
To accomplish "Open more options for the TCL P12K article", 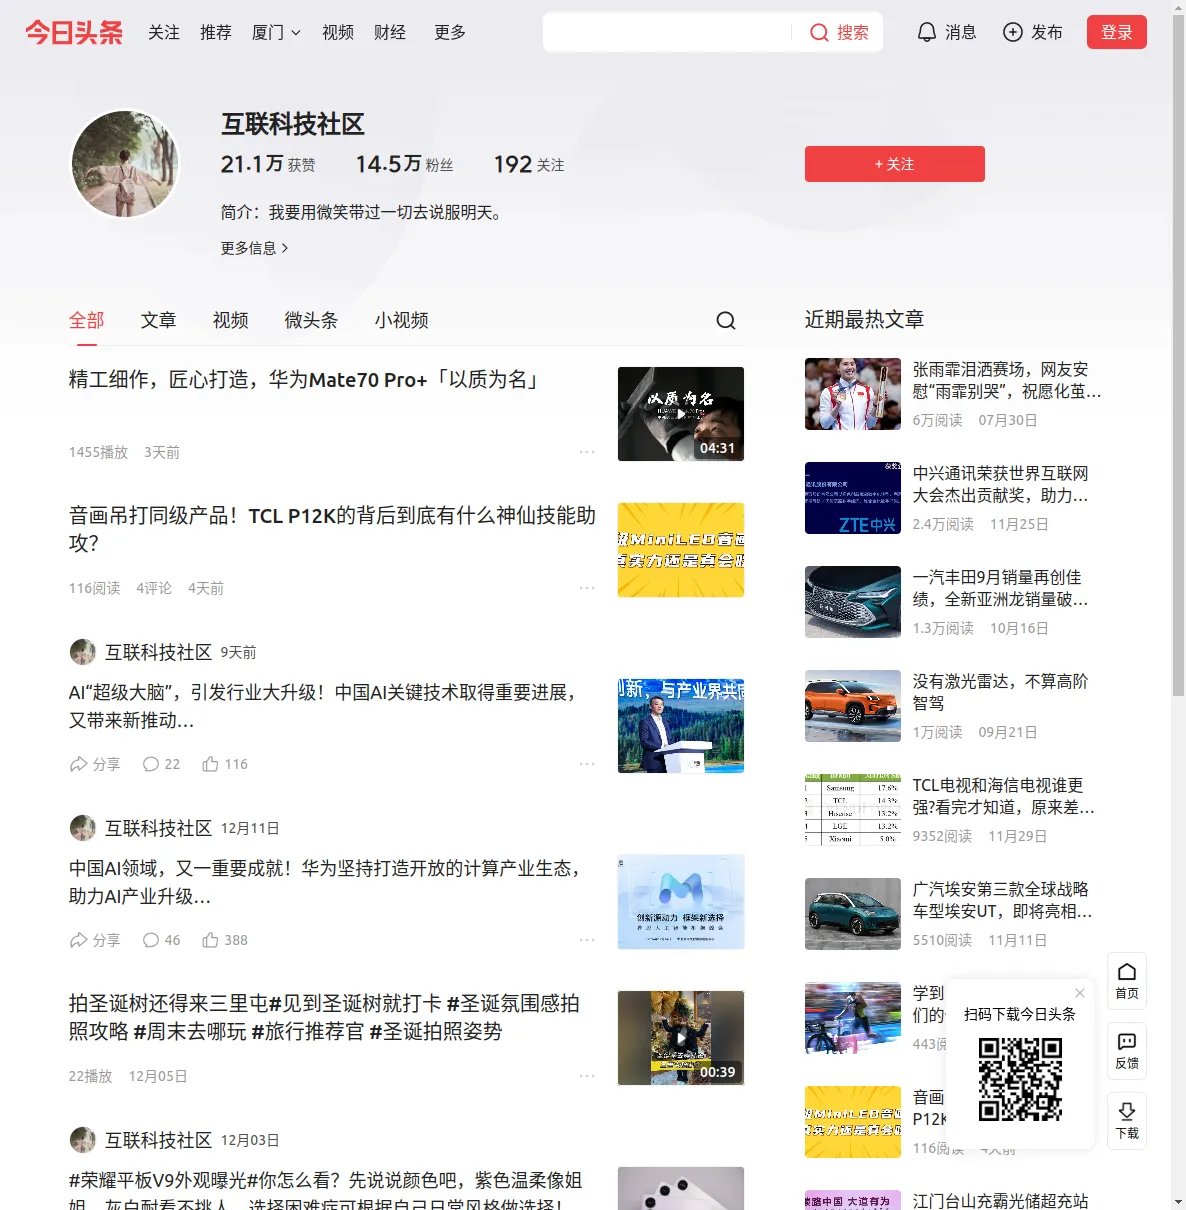I will [x=587, y=588].
